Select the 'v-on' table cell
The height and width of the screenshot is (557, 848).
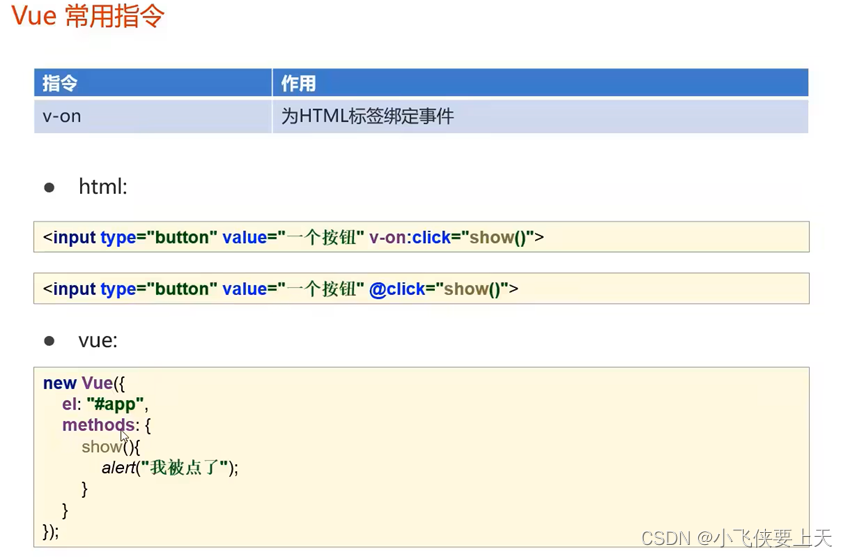[153, 116]
